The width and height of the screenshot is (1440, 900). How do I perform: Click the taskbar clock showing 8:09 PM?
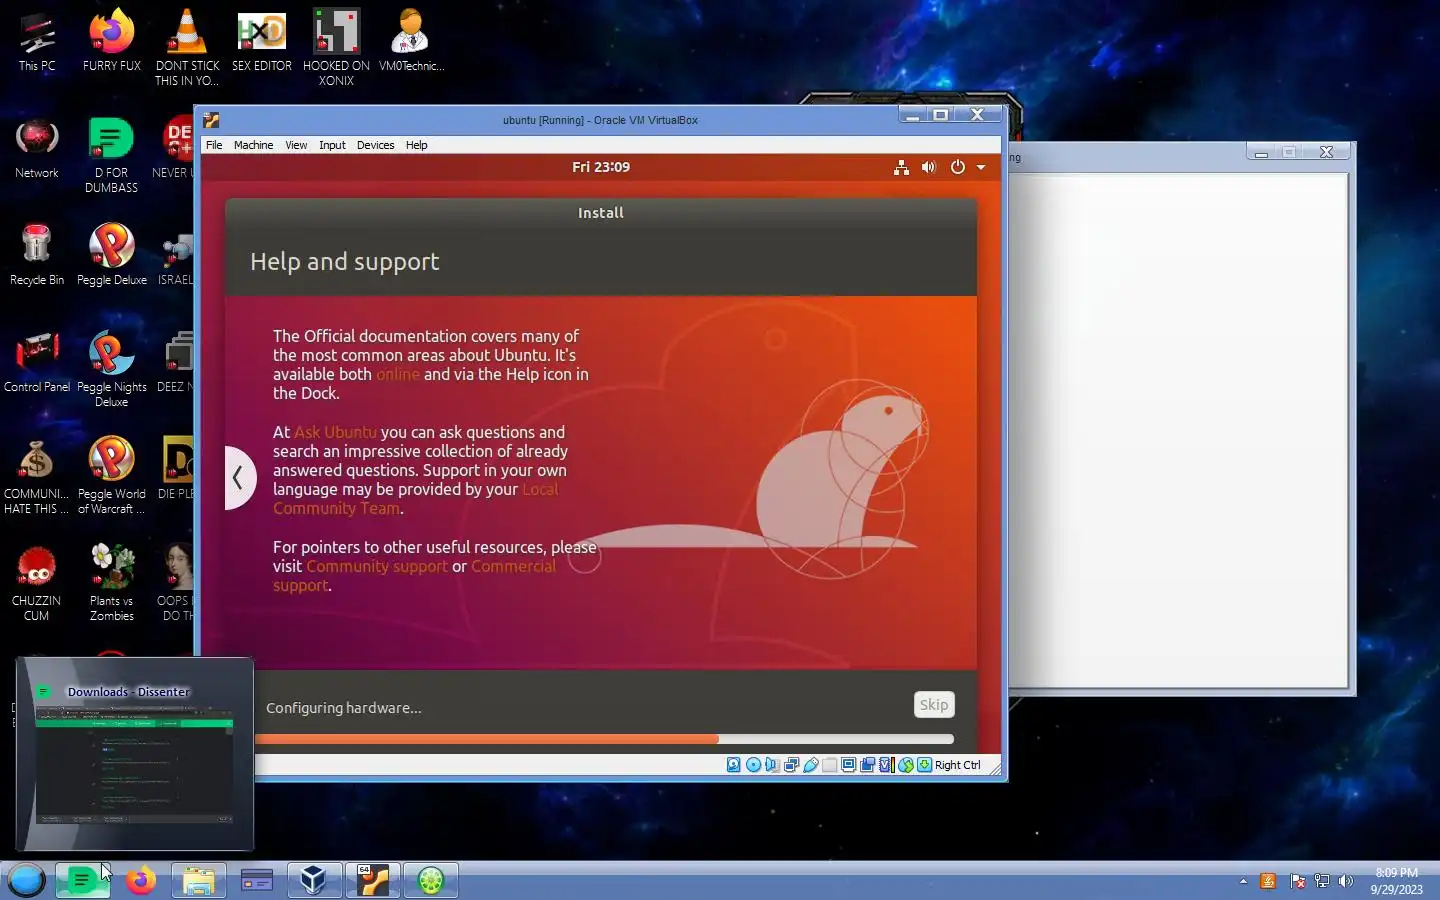(1396, 881)
